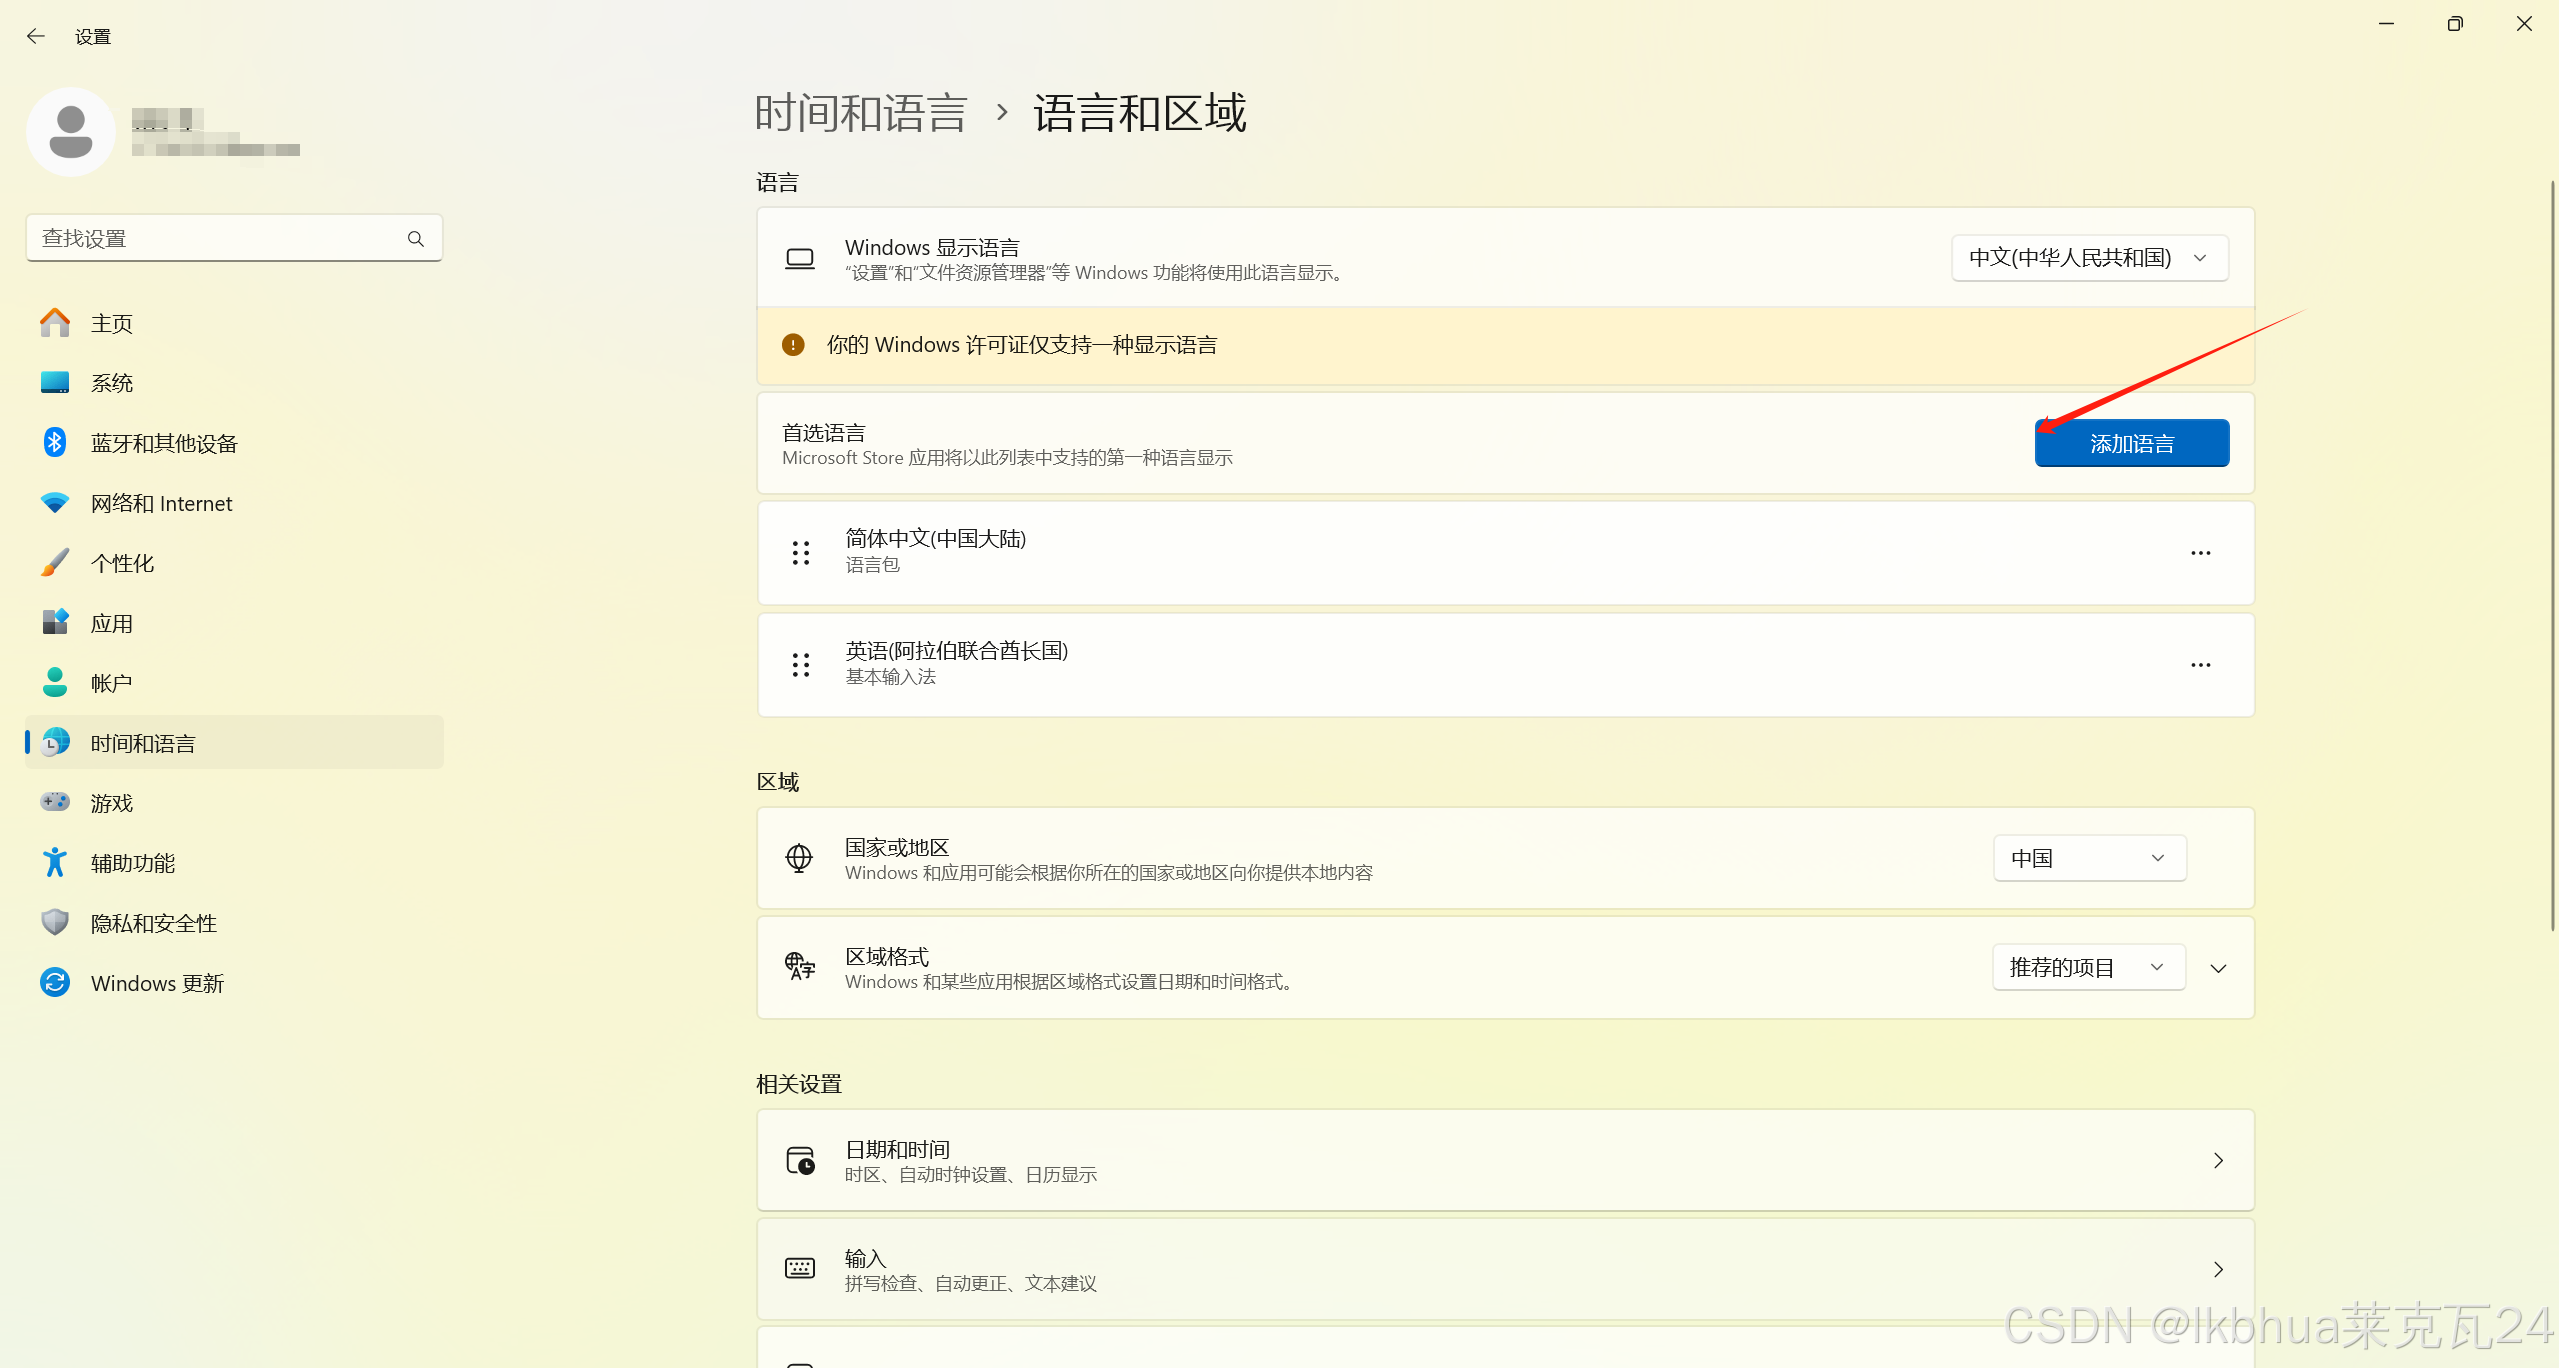Open more options for 简体中文(中国大陆)
The width and height of the screenshot is (2559, 1368).
pyautogui.click(x=2200, y=553)
